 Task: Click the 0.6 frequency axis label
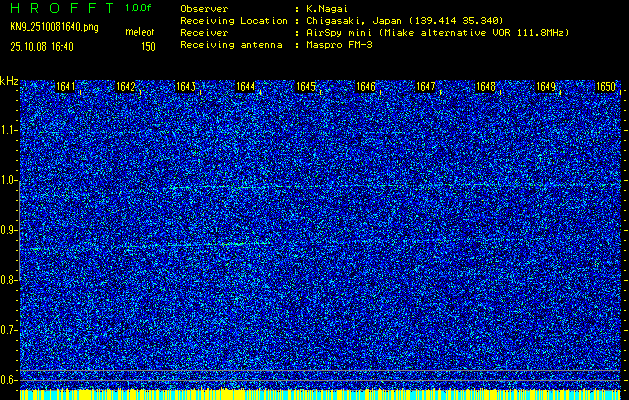[9, 380]
